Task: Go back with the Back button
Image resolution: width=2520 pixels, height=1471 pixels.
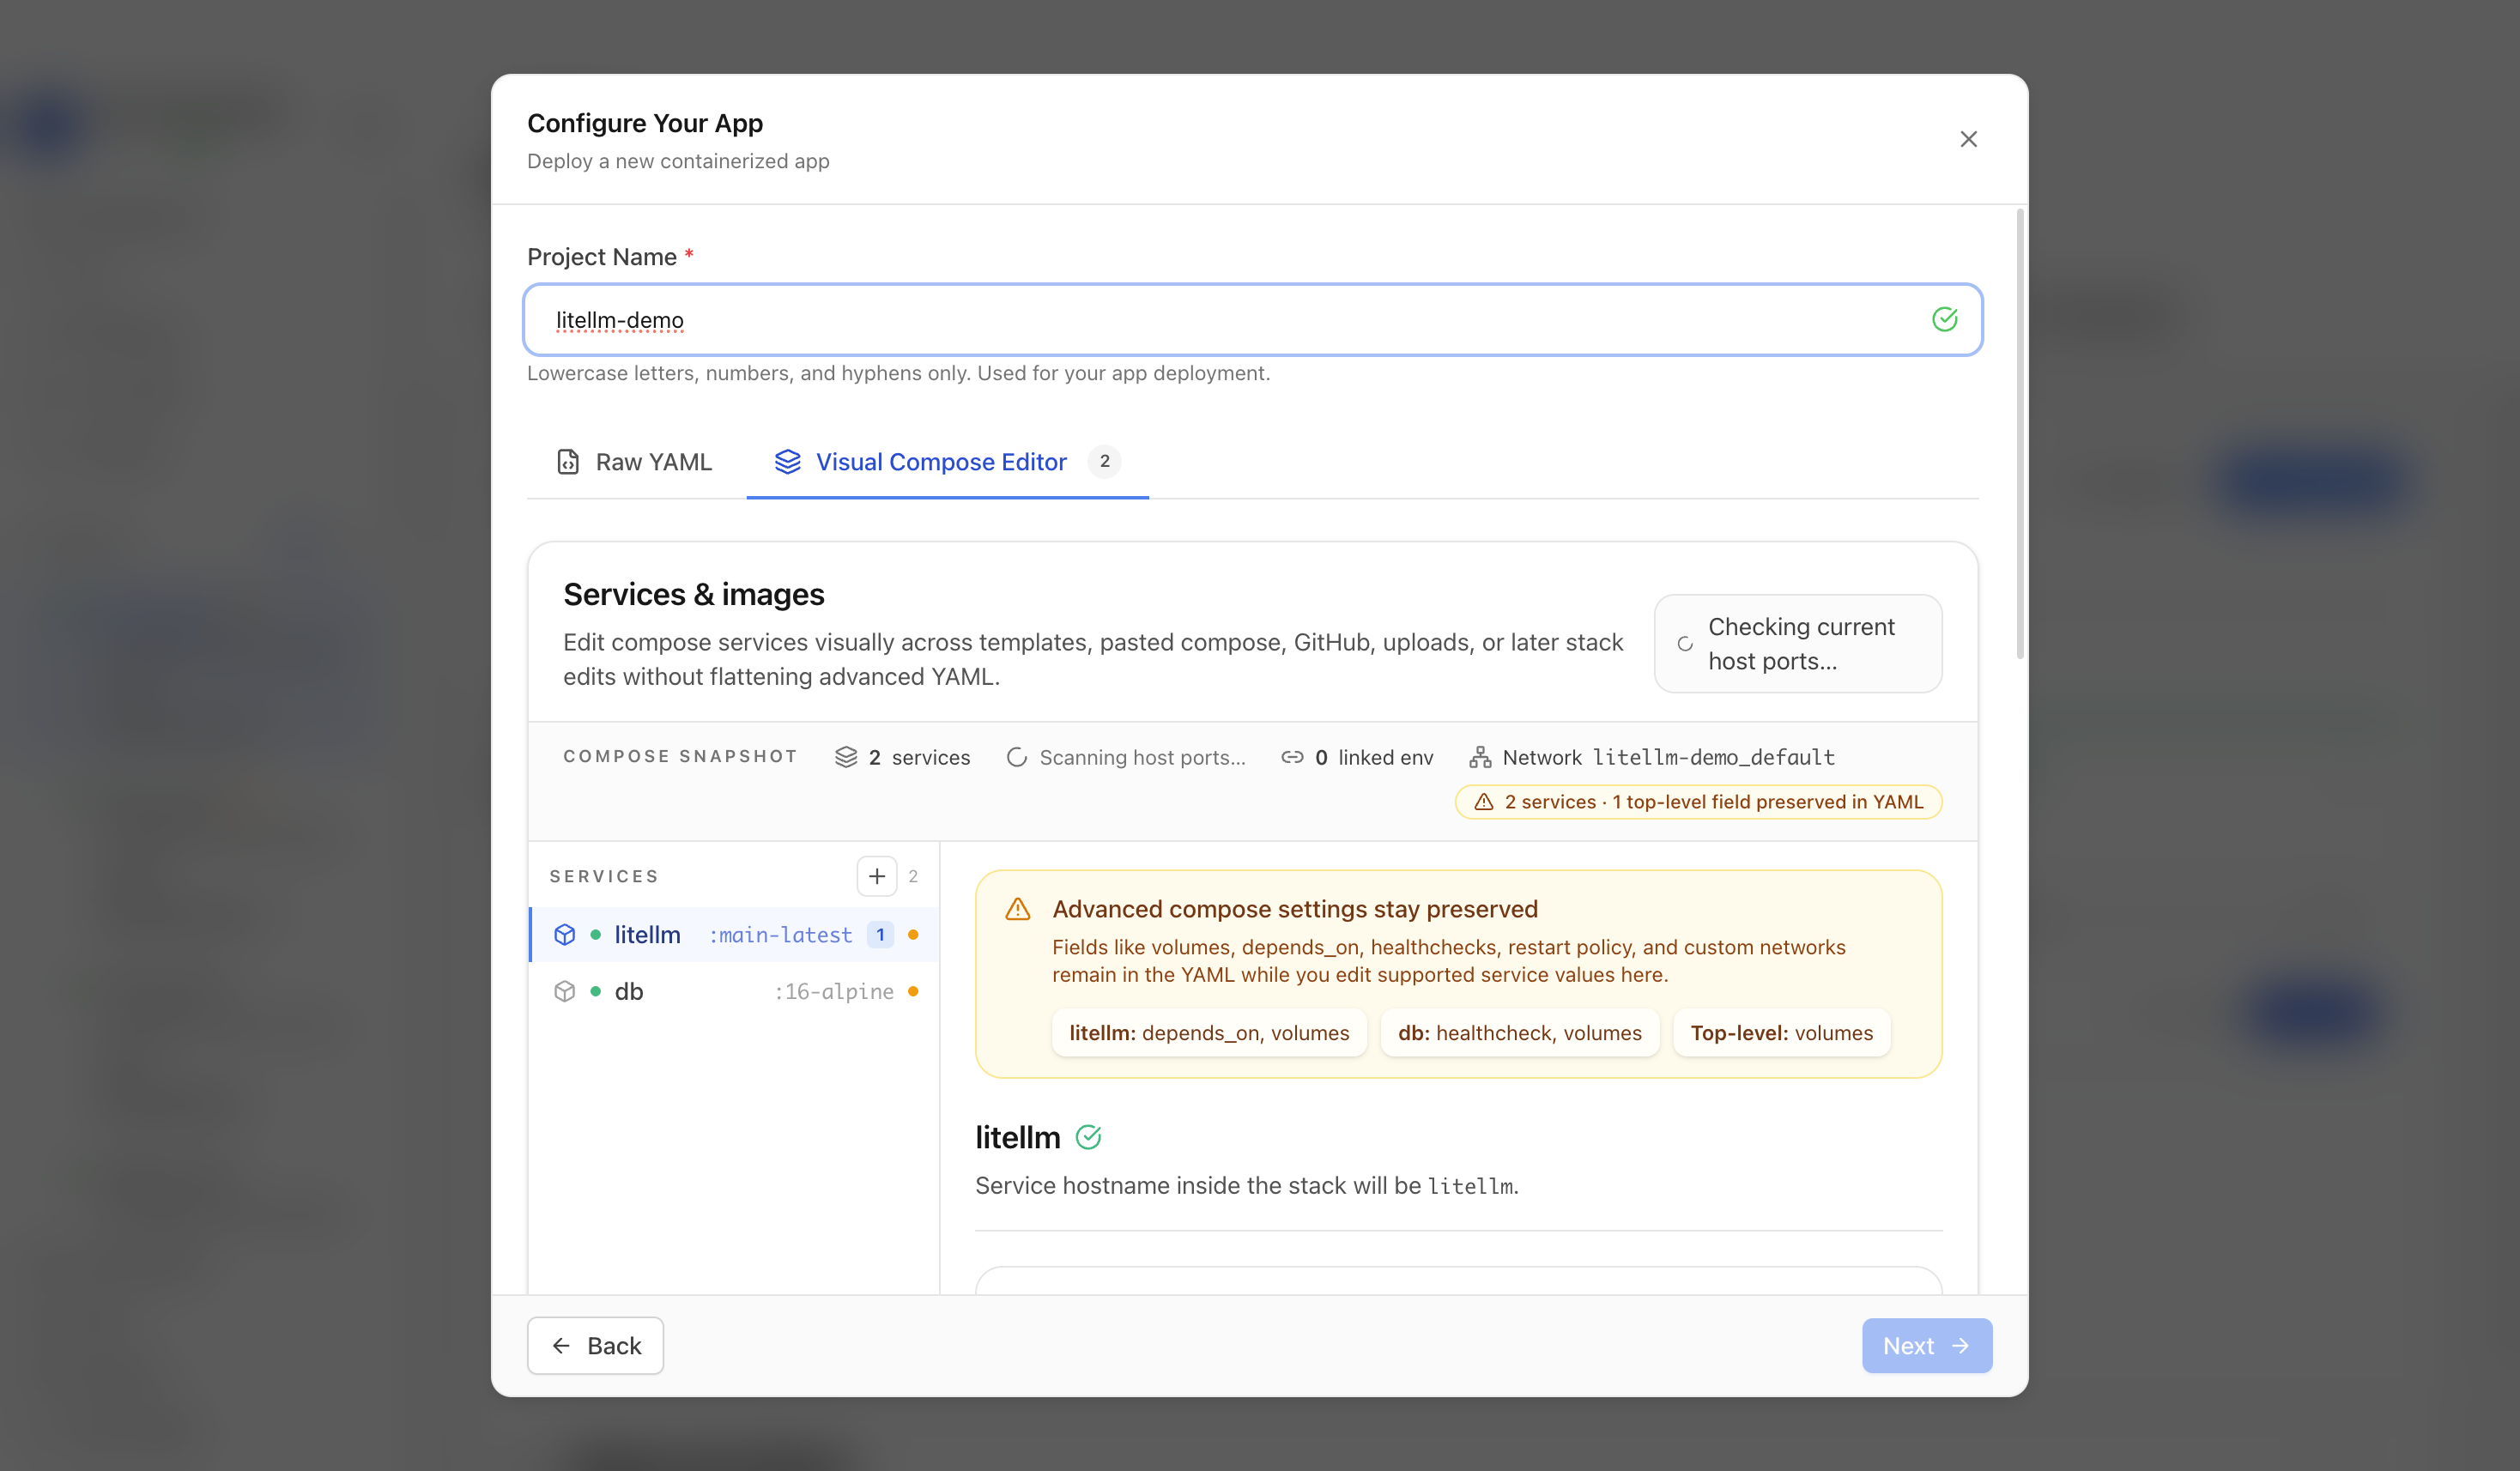Action: pos(595,1345)
